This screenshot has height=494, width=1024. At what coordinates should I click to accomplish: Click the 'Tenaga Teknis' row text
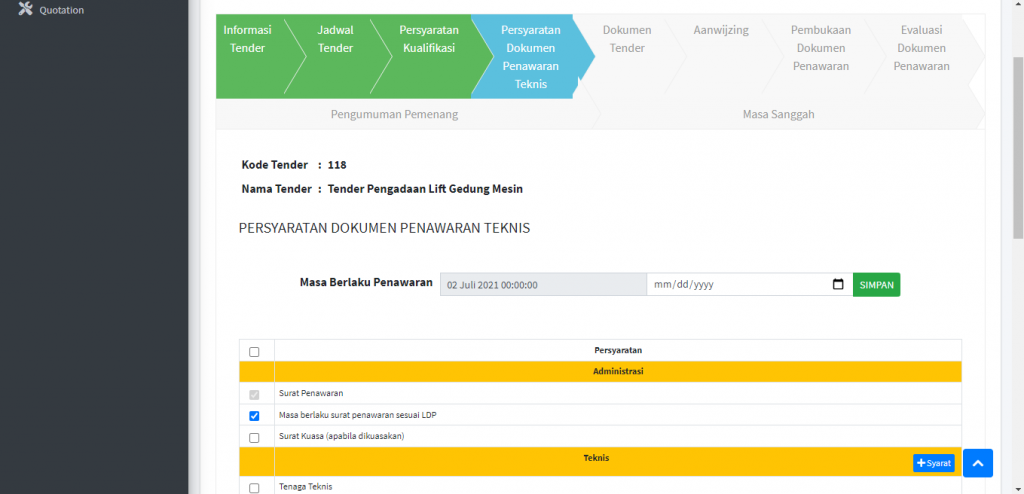[306, 486]
